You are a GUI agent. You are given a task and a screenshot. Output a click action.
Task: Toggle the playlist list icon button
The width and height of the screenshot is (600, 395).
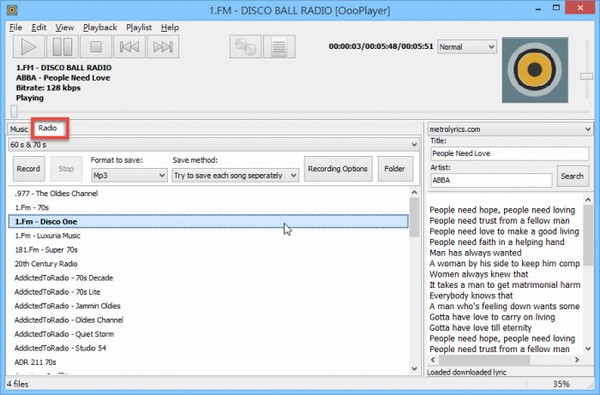[279, 47]
